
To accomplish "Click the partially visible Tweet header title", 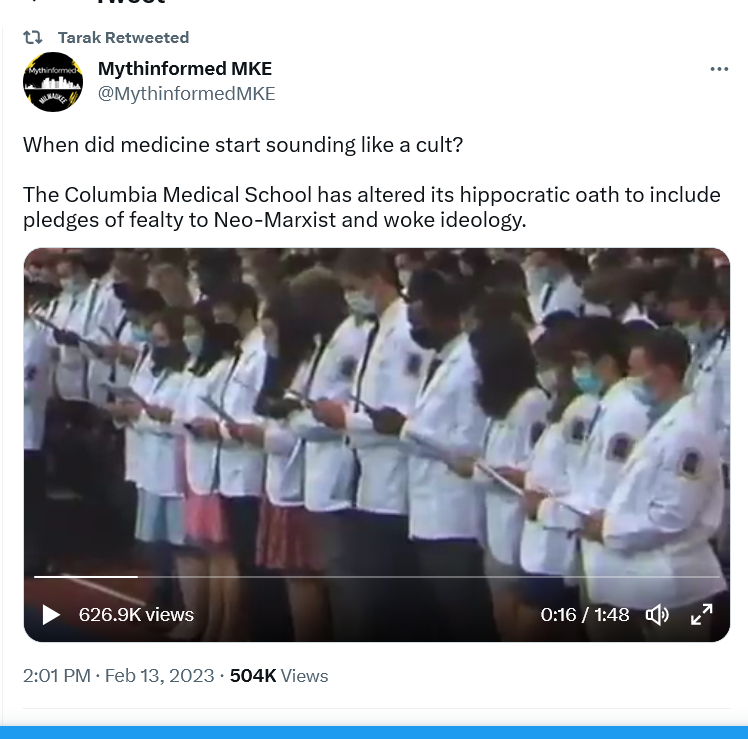I will click(x=131, y=2).
